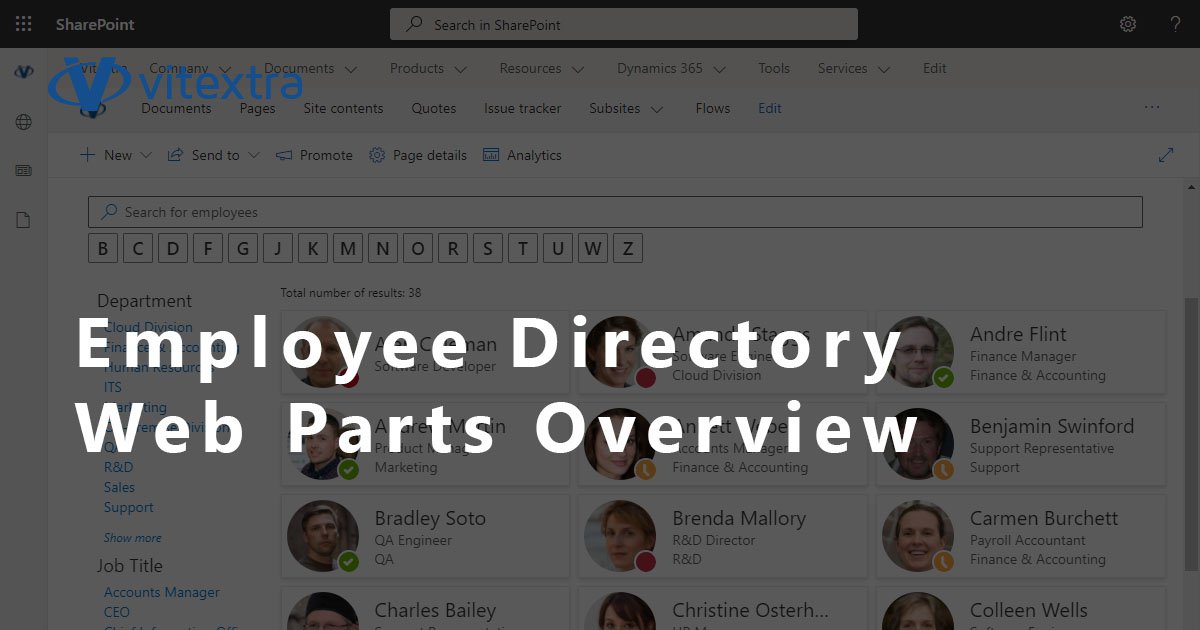Image resolution: width=1200 pixels, height=630 pixels.
Task: Filter employees by the letter M
Action: pos(348,248)
